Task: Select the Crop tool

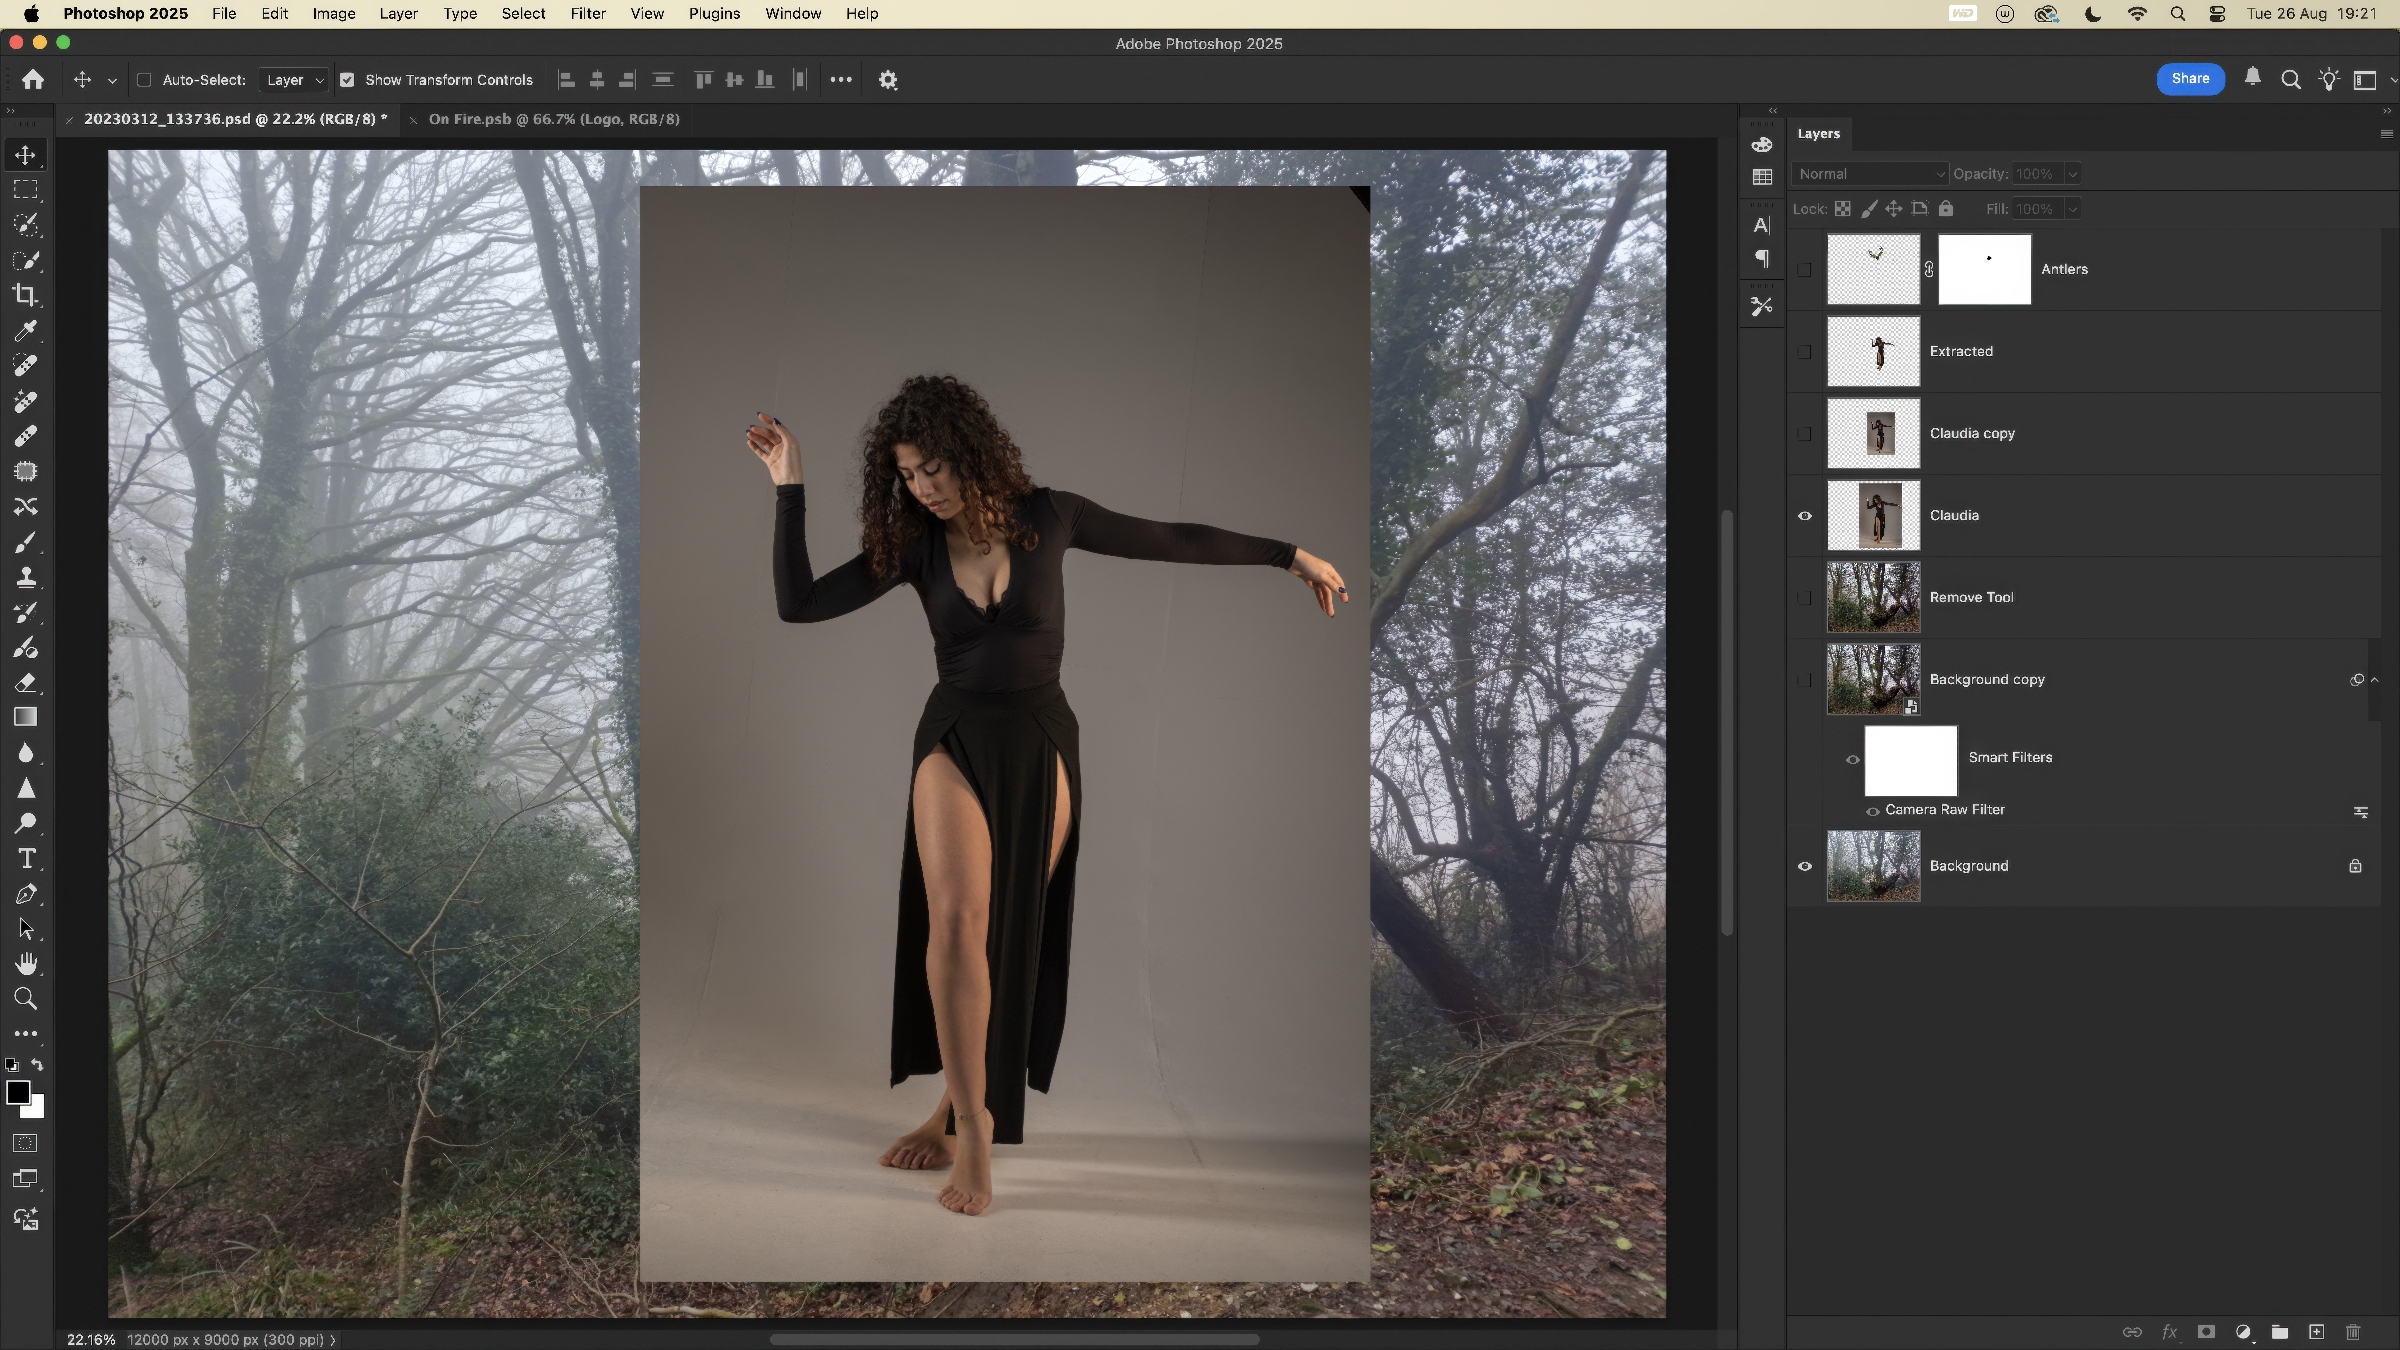Action: coord(26,295)
